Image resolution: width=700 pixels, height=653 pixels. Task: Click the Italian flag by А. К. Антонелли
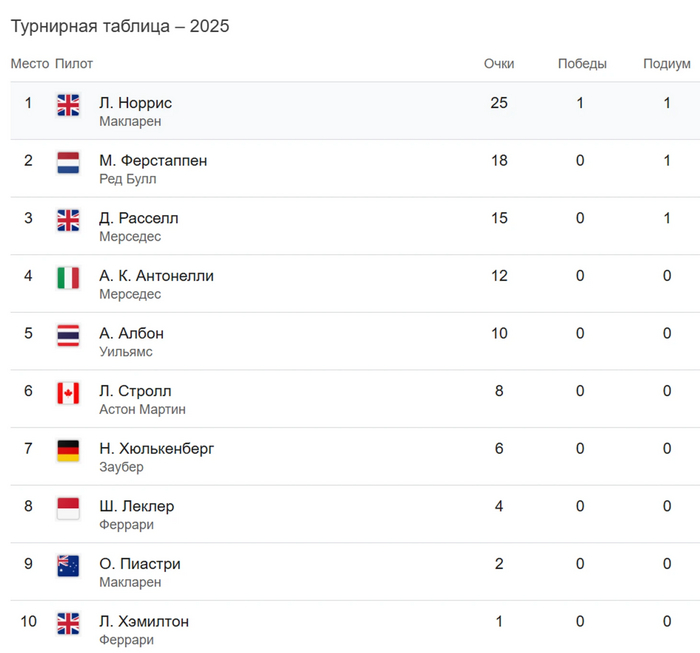68,278
